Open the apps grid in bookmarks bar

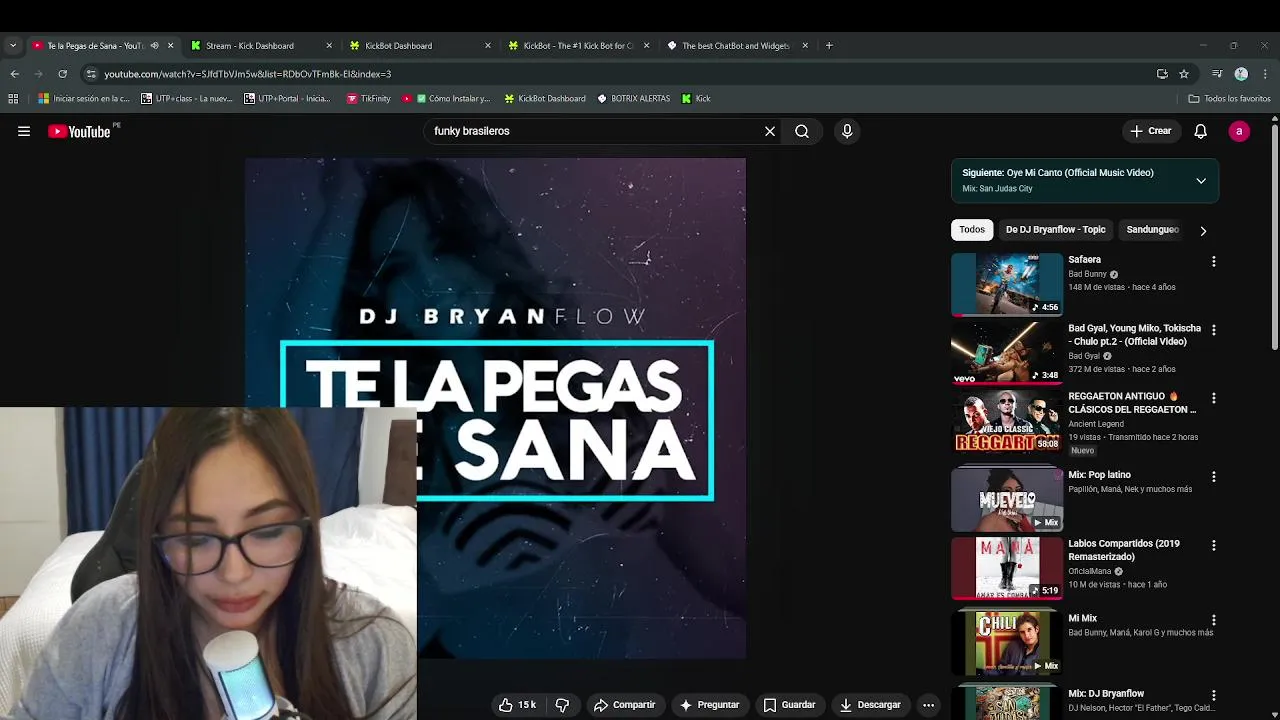(x=13, y=98)
